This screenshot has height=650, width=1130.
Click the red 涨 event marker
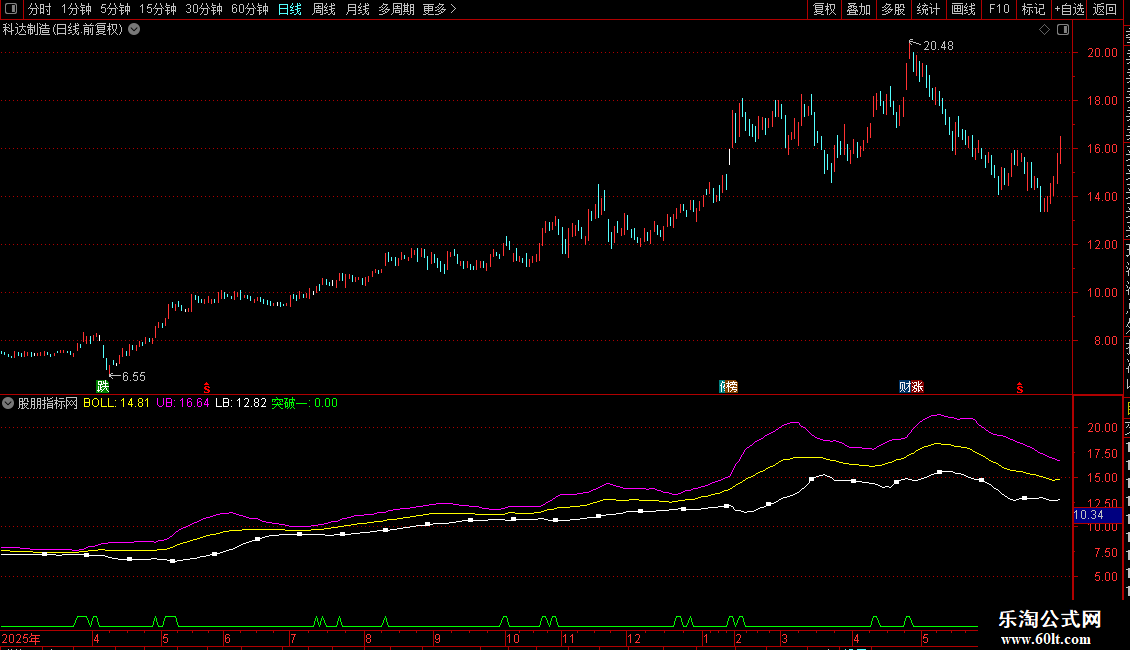[x=917, y=387]
